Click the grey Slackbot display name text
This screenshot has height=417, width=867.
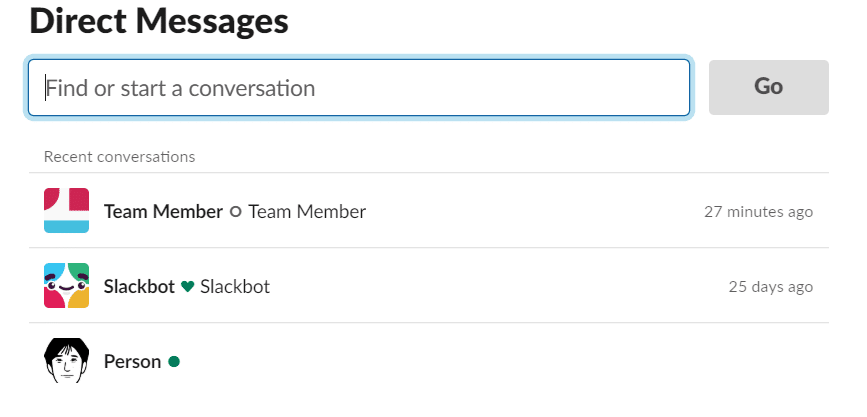235,287
